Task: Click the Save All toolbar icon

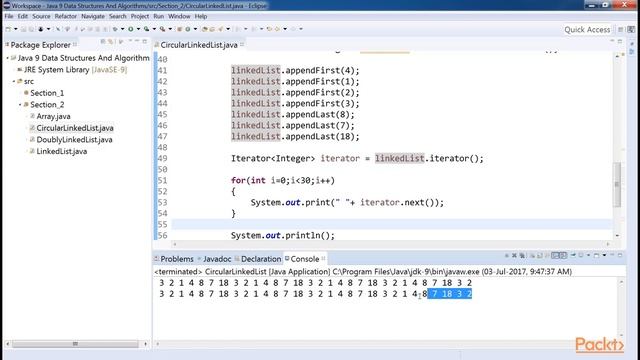Action: point(31,29)
